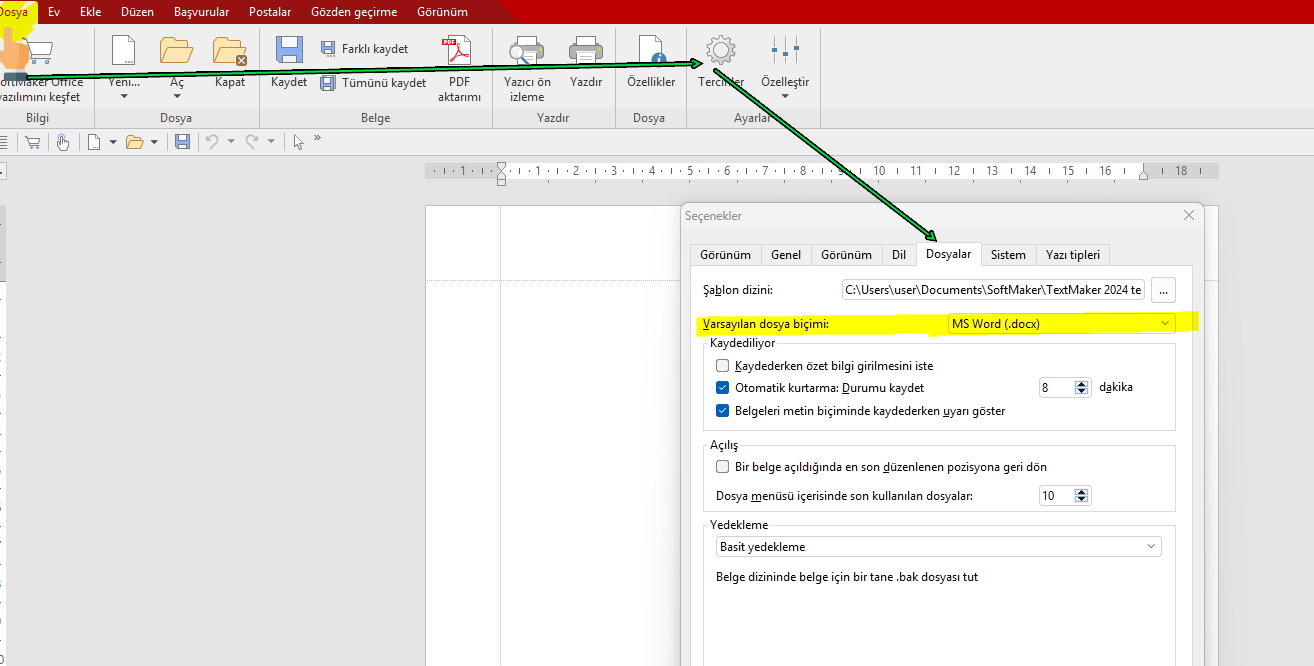Viewport: 1314px width, 666px height.
Task: Open Tercihler gear settings icon
Action: tap(720, 52)
